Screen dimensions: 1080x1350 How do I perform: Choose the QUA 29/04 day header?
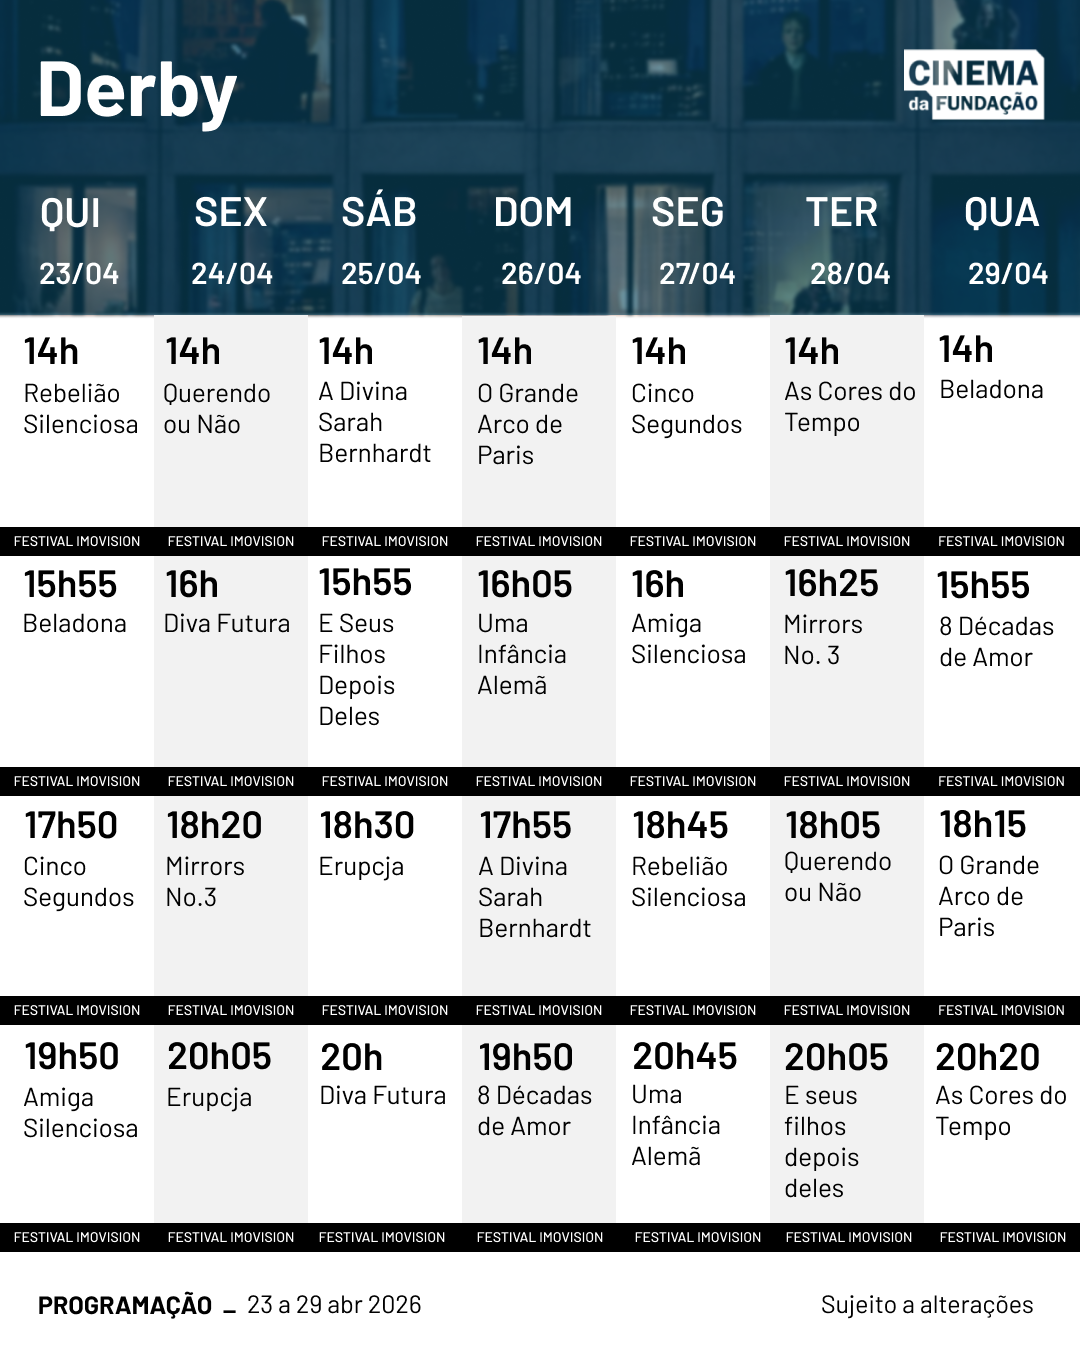click(x=1003, y=242)
